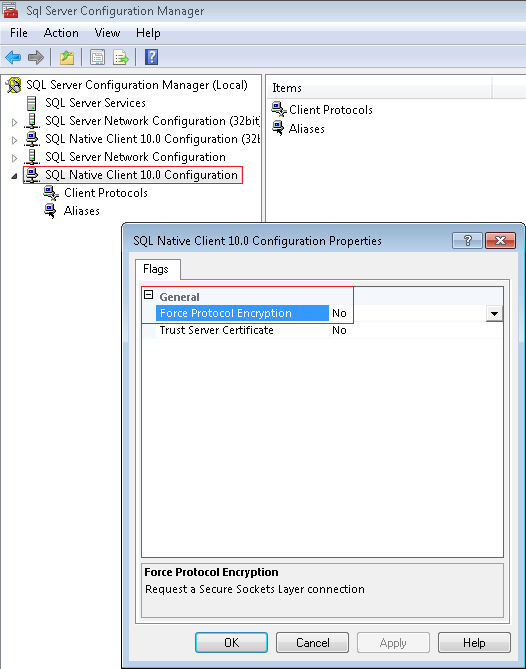
Task: Click the SQL Server Services tree icon
Action: (32, 103)
